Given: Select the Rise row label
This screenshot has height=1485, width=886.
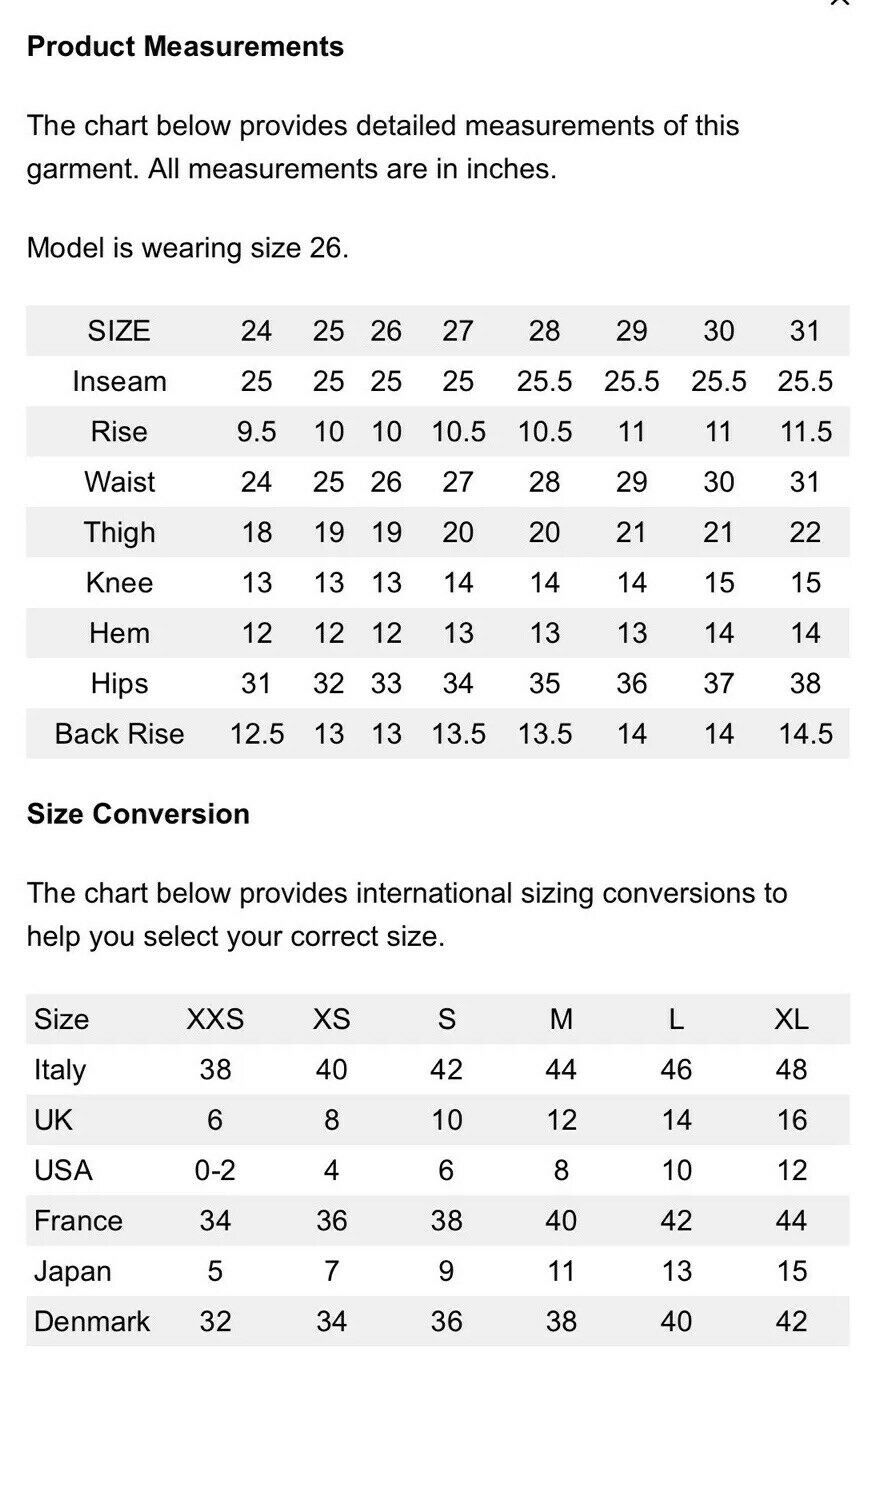Looking at the screenshot, I should pyautogui.click(x=119, y=432).
